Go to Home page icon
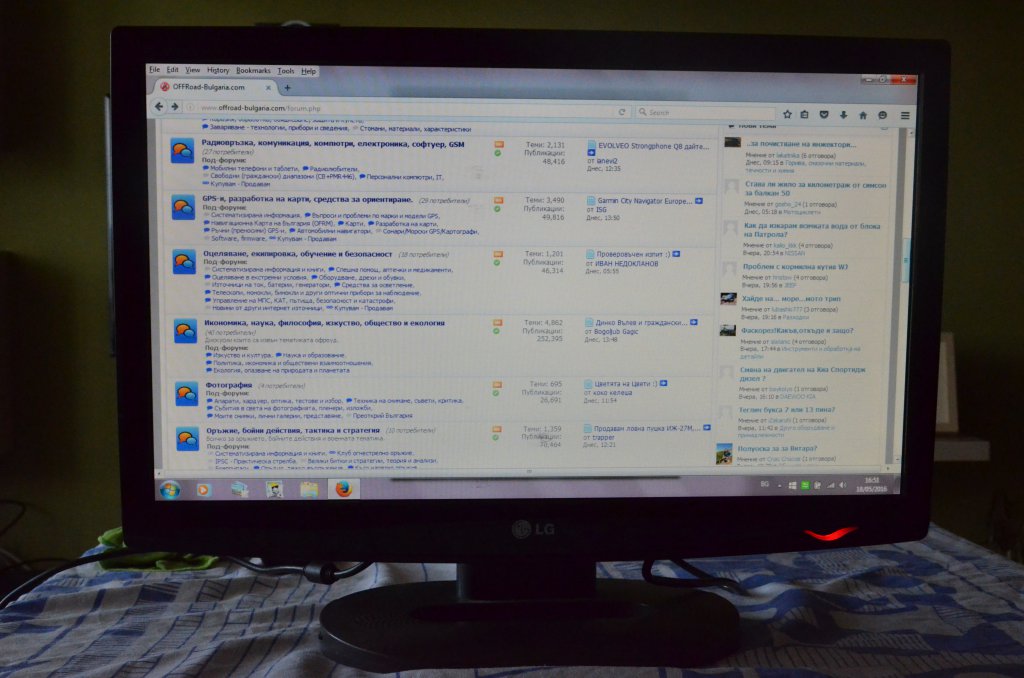Screen dimensions: 1024x678 [x=863, y=115]
